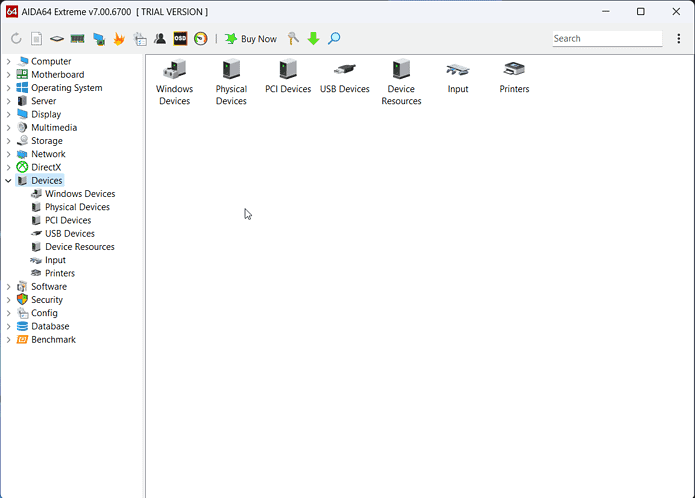This screenshot has width=695, height=498.
Task: Click the memory RAM chip toolbar icon
Action: (x=77, y=39)
